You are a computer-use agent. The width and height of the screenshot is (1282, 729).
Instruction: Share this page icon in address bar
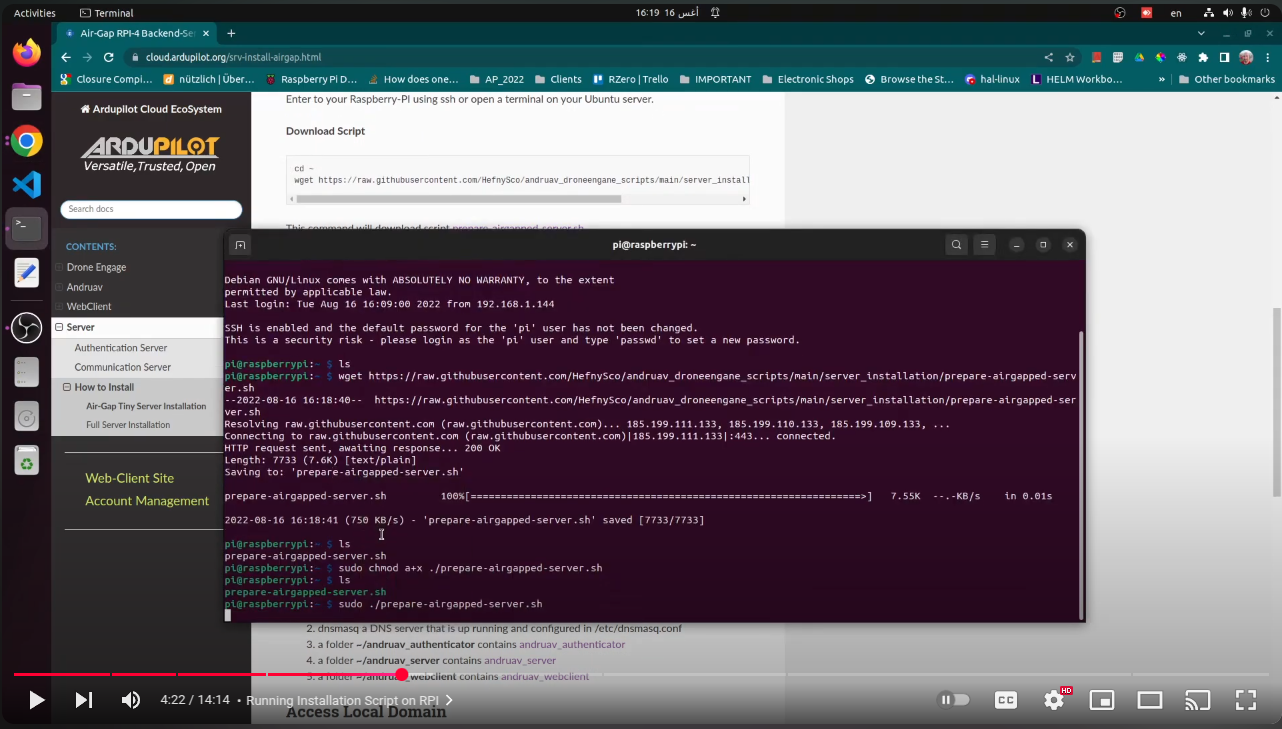(1048, 57)
